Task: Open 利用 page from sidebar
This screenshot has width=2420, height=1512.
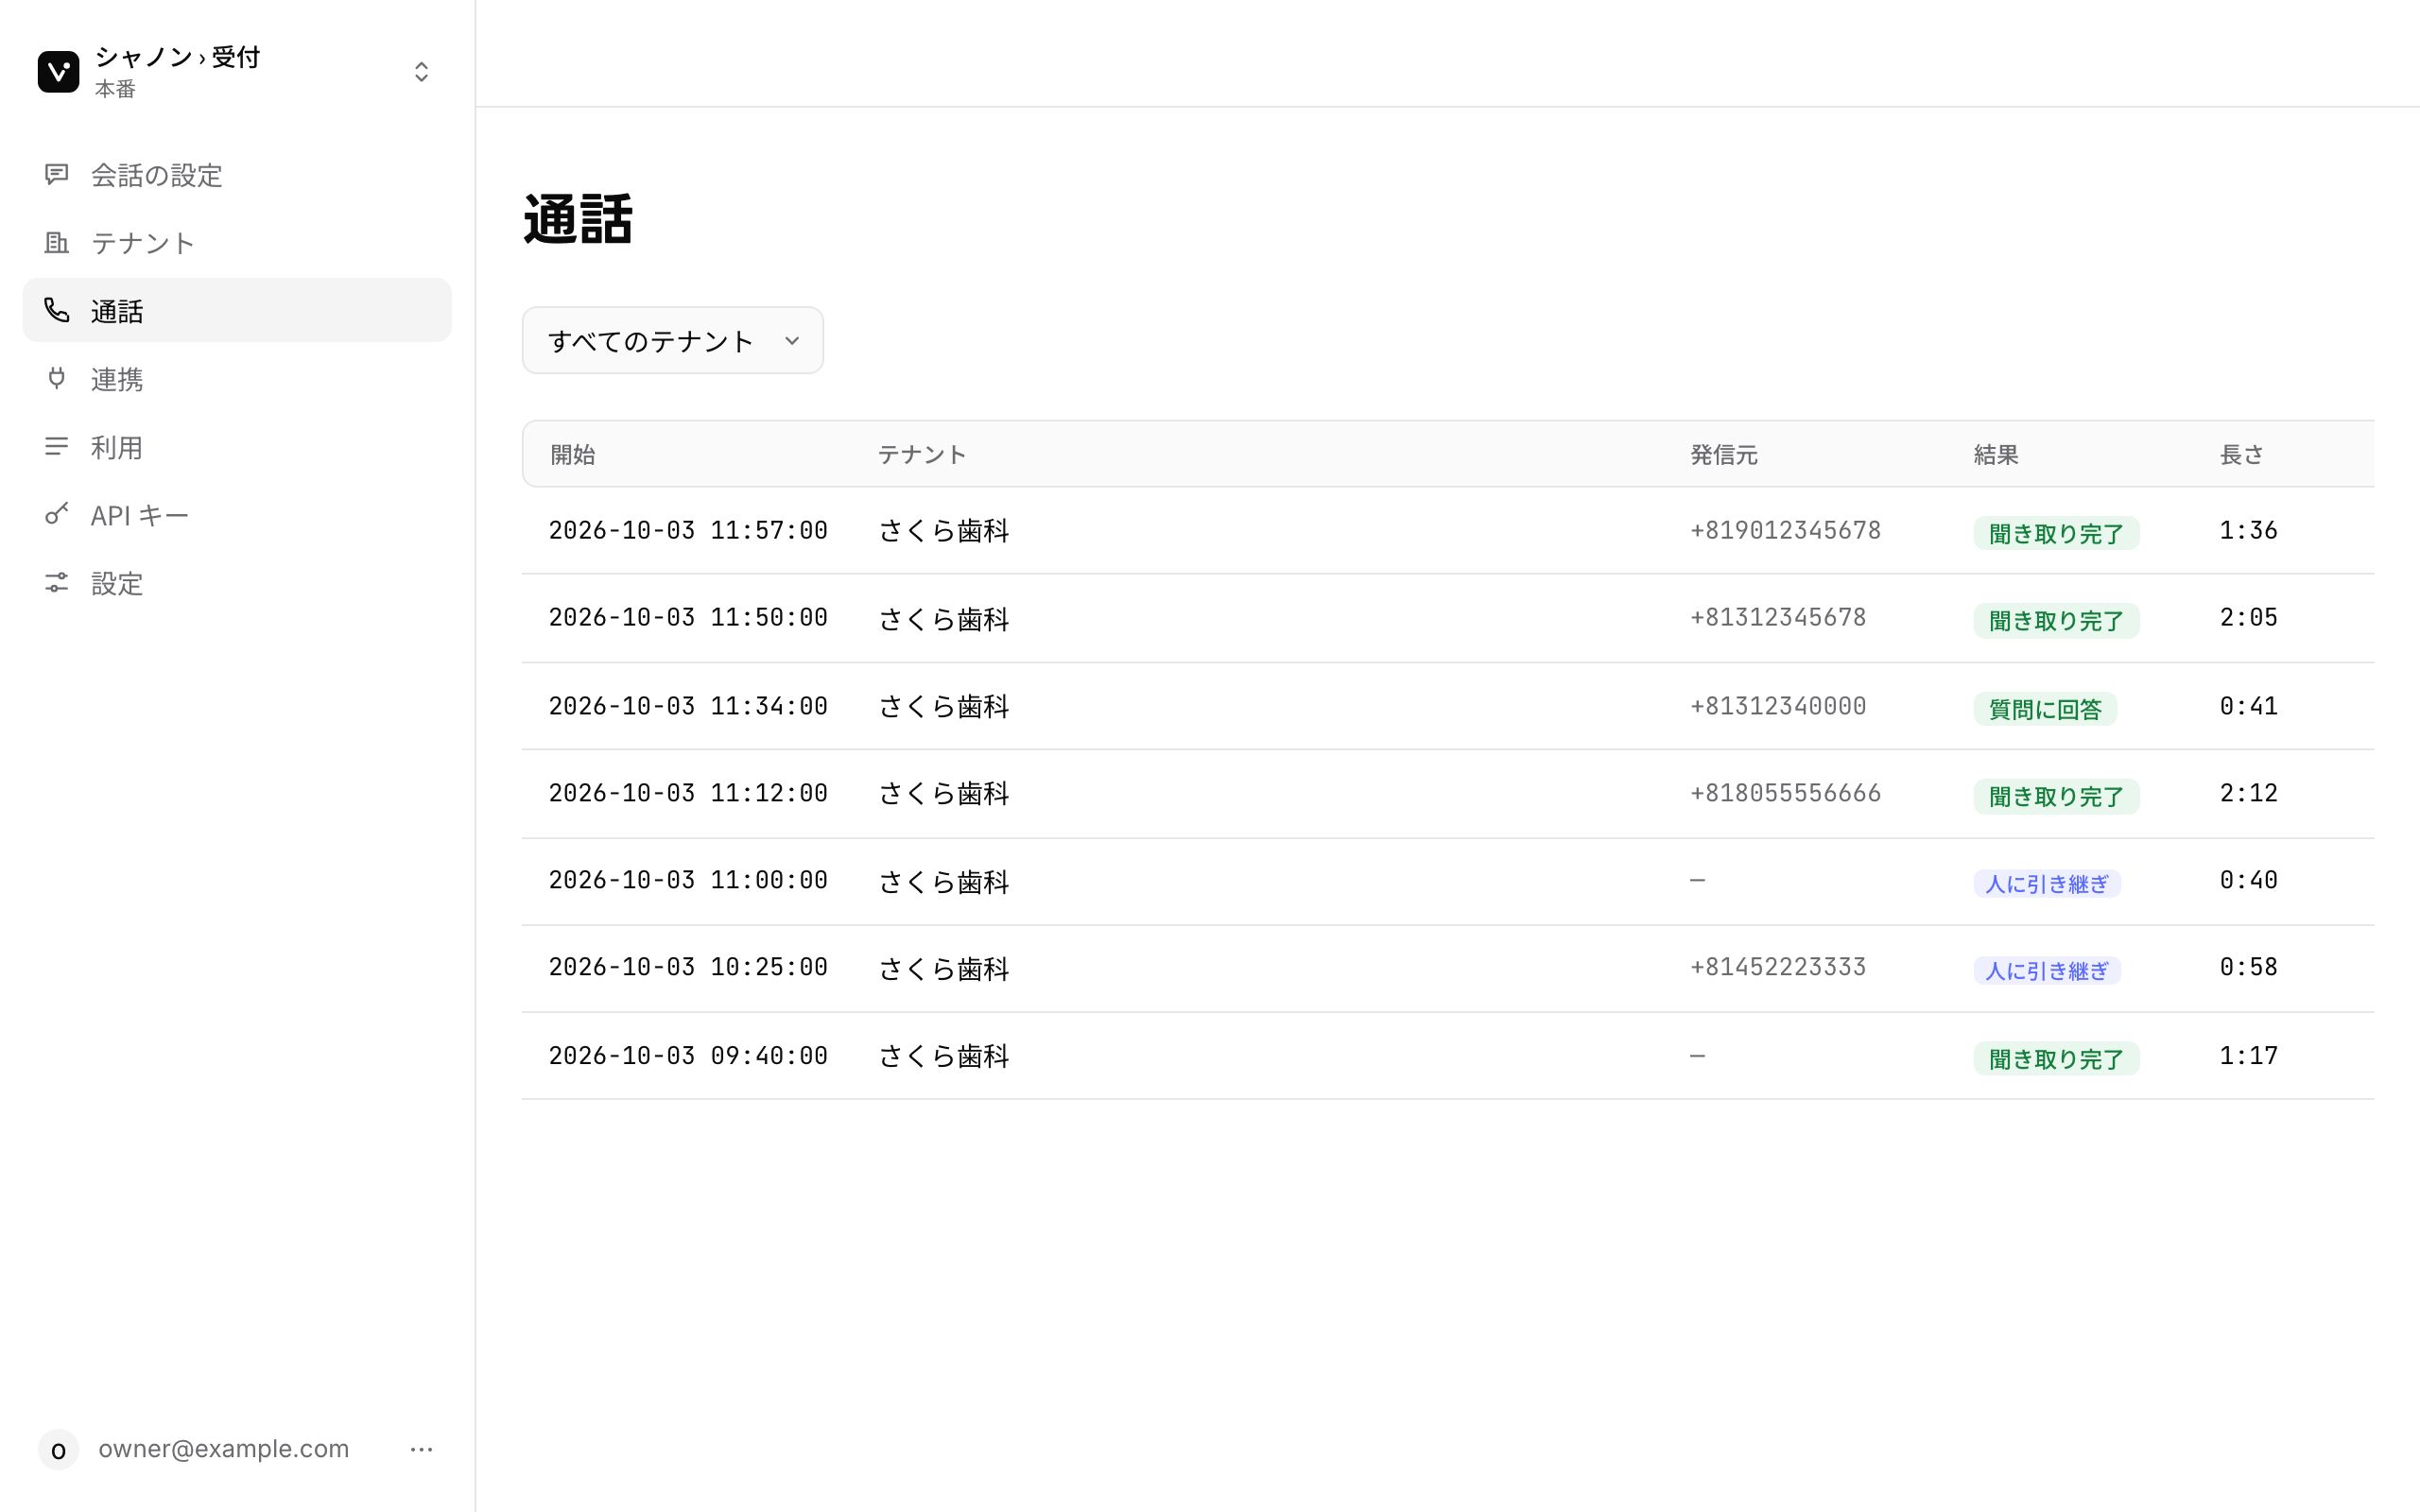Action: [237, 447]
